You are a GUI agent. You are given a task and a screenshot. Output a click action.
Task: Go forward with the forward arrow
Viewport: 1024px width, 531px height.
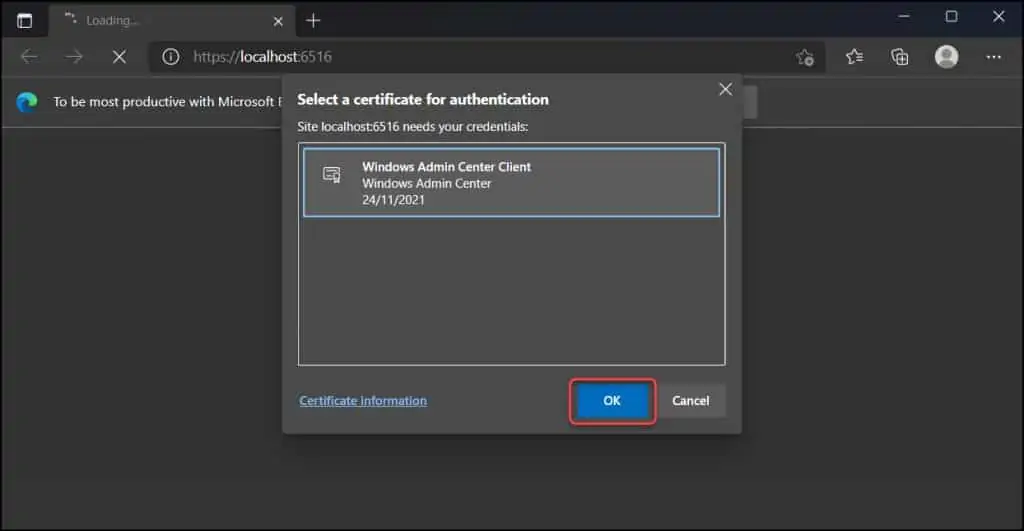coord(74,57)
